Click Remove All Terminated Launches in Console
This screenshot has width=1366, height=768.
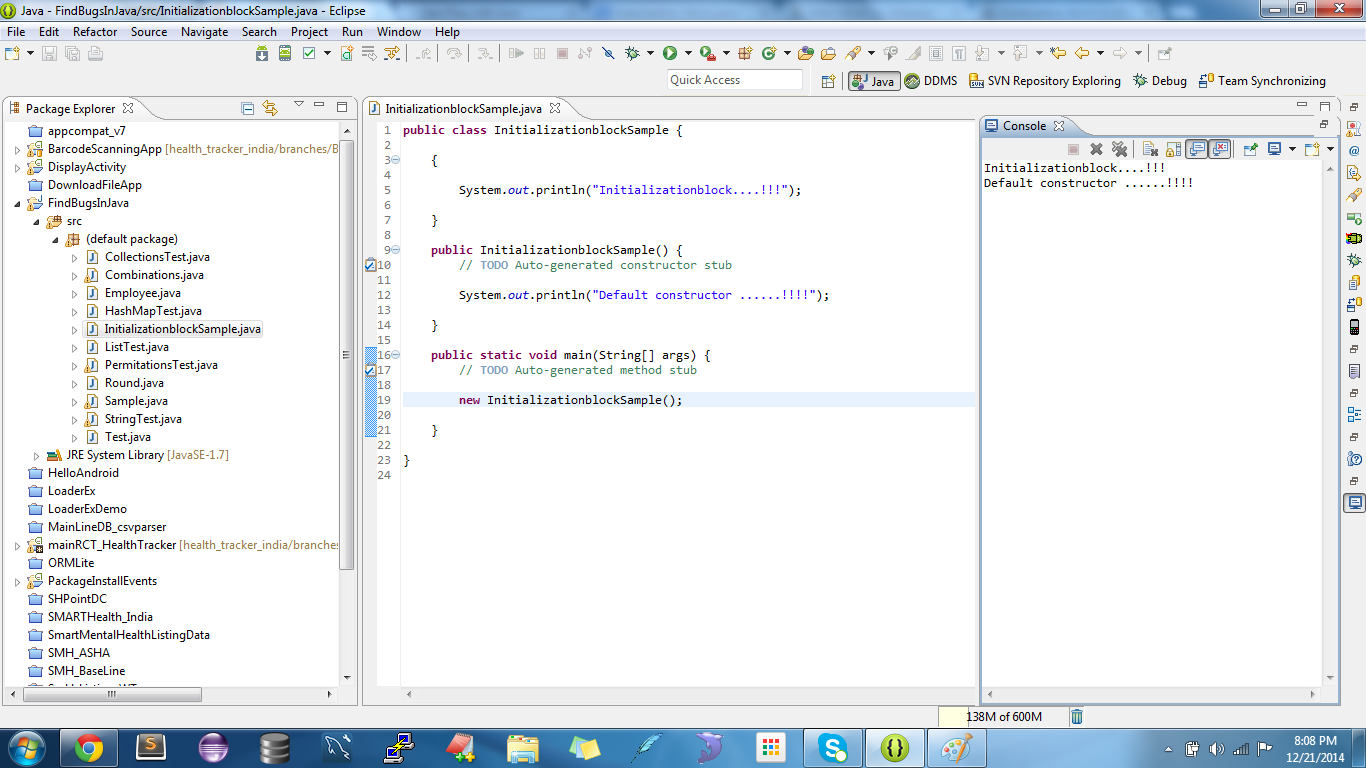(1120, 149)
